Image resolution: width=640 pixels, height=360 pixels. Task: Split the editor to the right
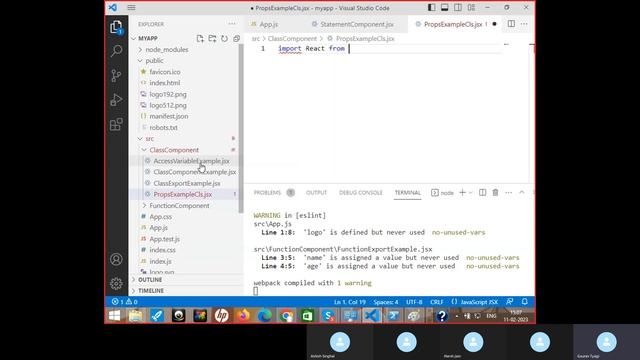point(511,24)
